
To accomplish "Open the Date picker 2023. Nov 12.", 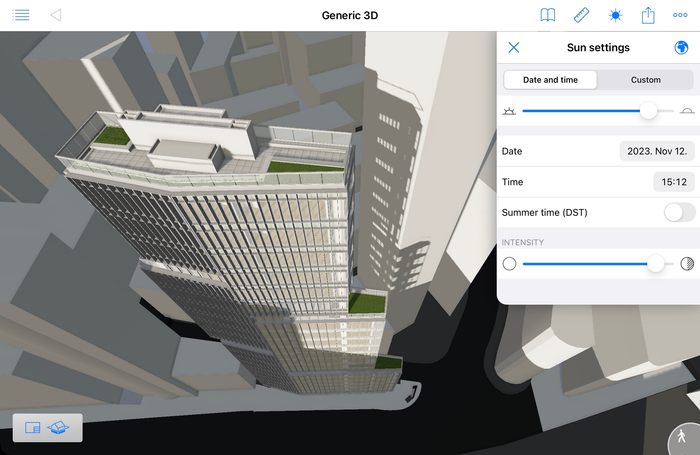I will [657, 151].
